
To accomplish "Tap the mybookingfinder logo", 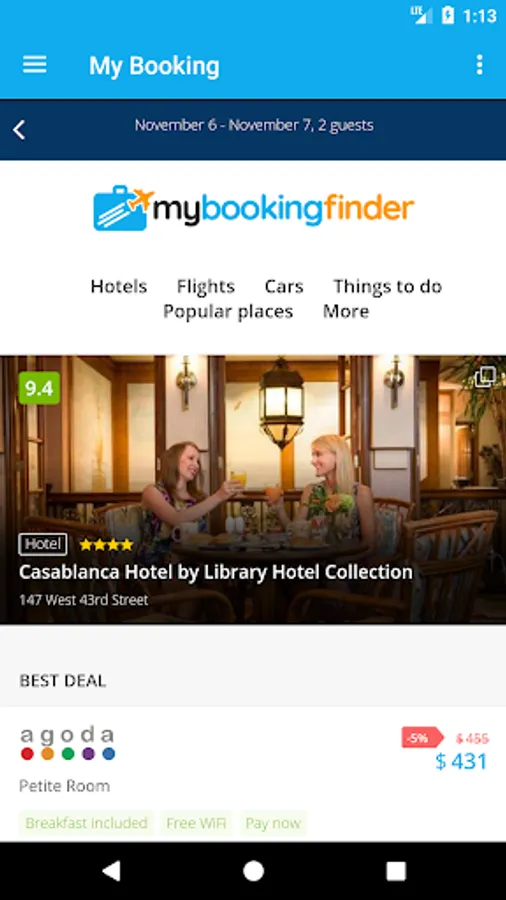I will [253, 208].
